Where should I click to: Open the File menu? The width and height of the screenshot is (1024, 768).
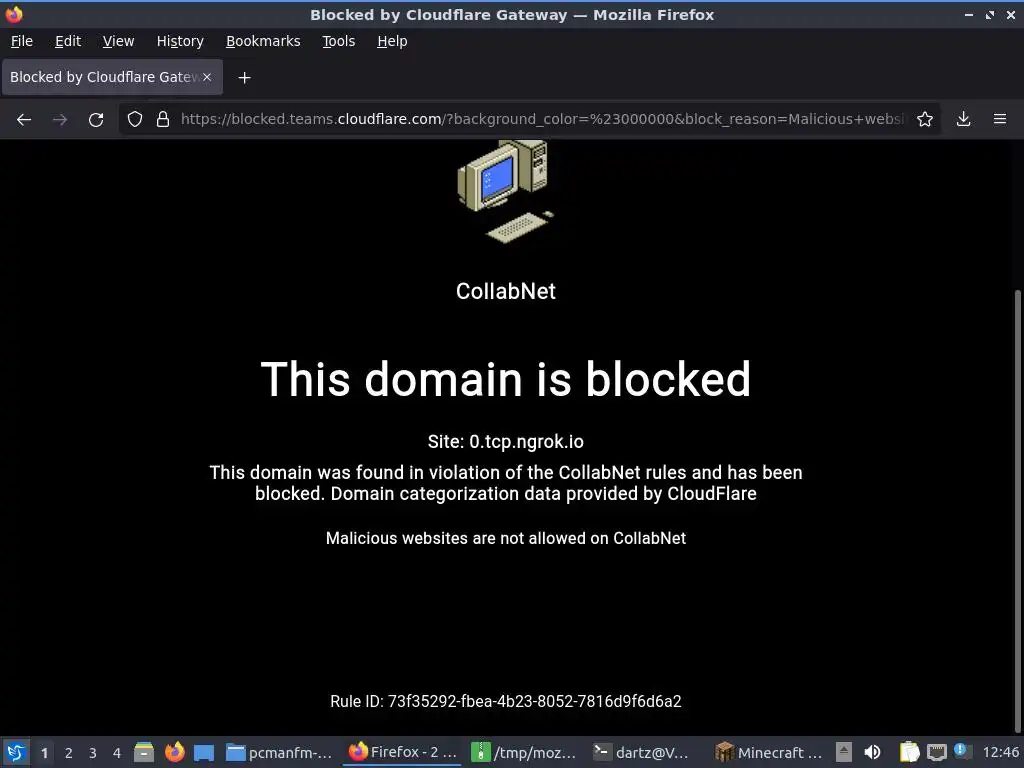pos(22,41)
